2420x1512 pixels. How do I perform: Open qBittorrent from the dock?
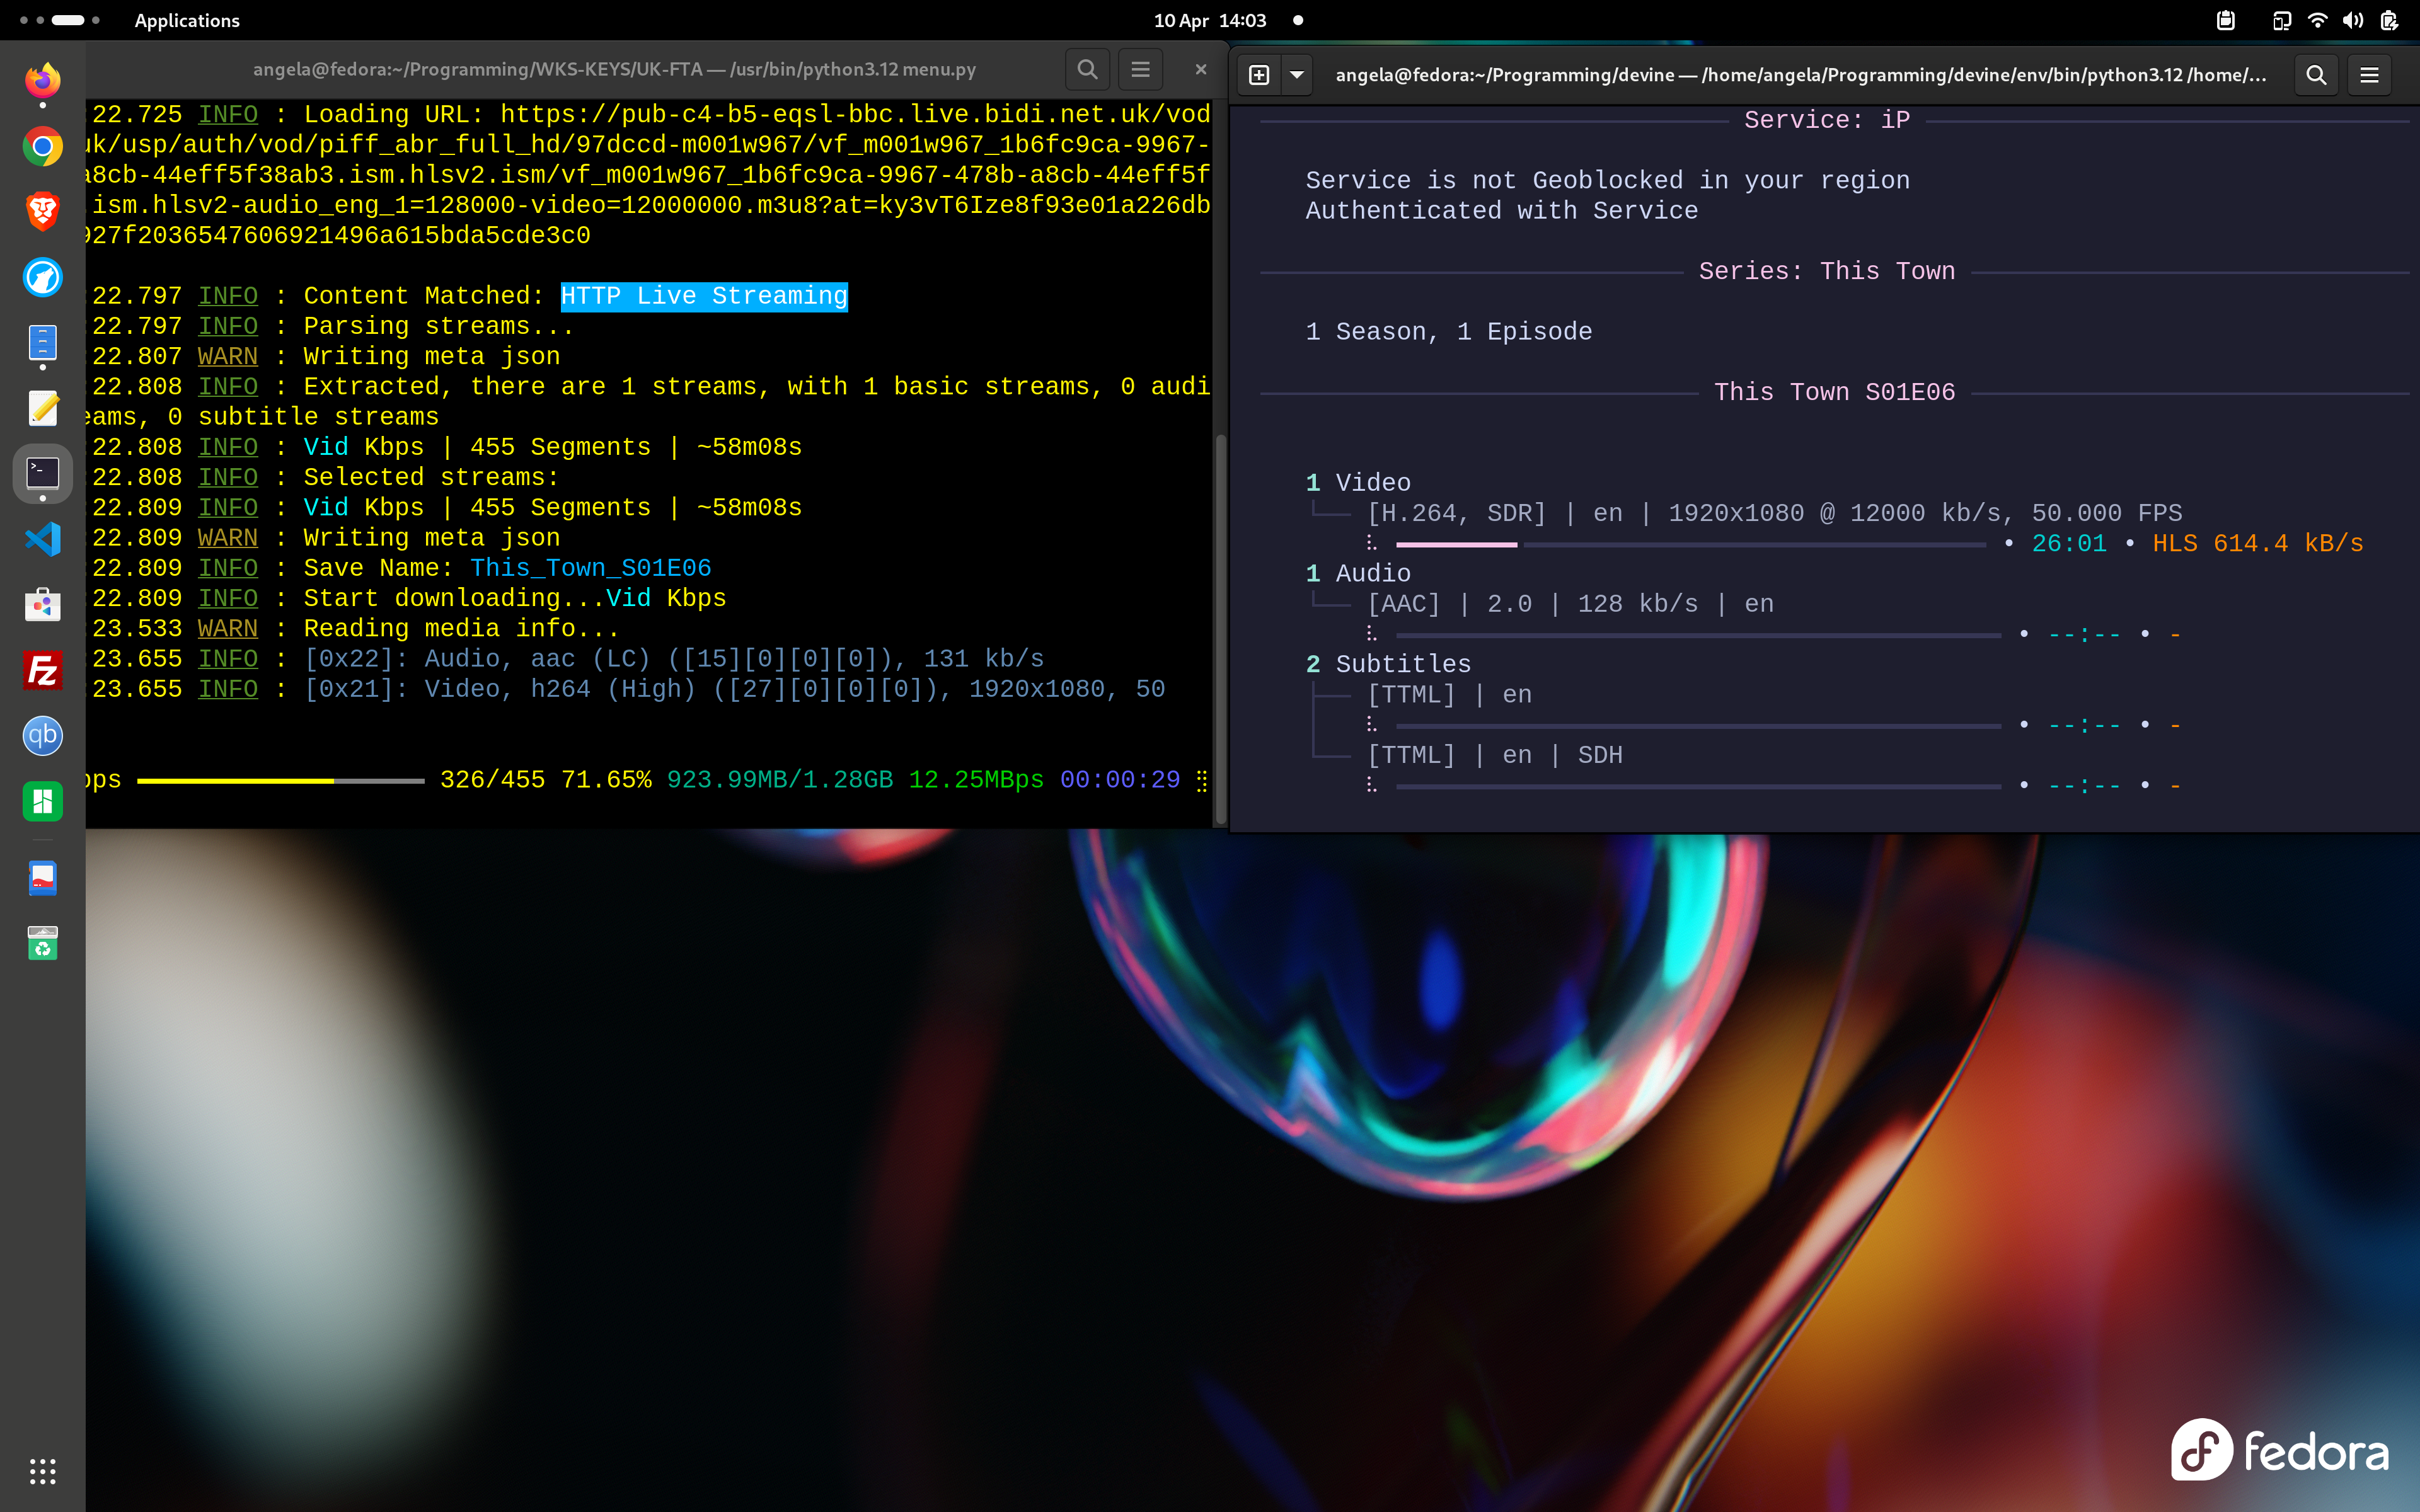[42, 736]
